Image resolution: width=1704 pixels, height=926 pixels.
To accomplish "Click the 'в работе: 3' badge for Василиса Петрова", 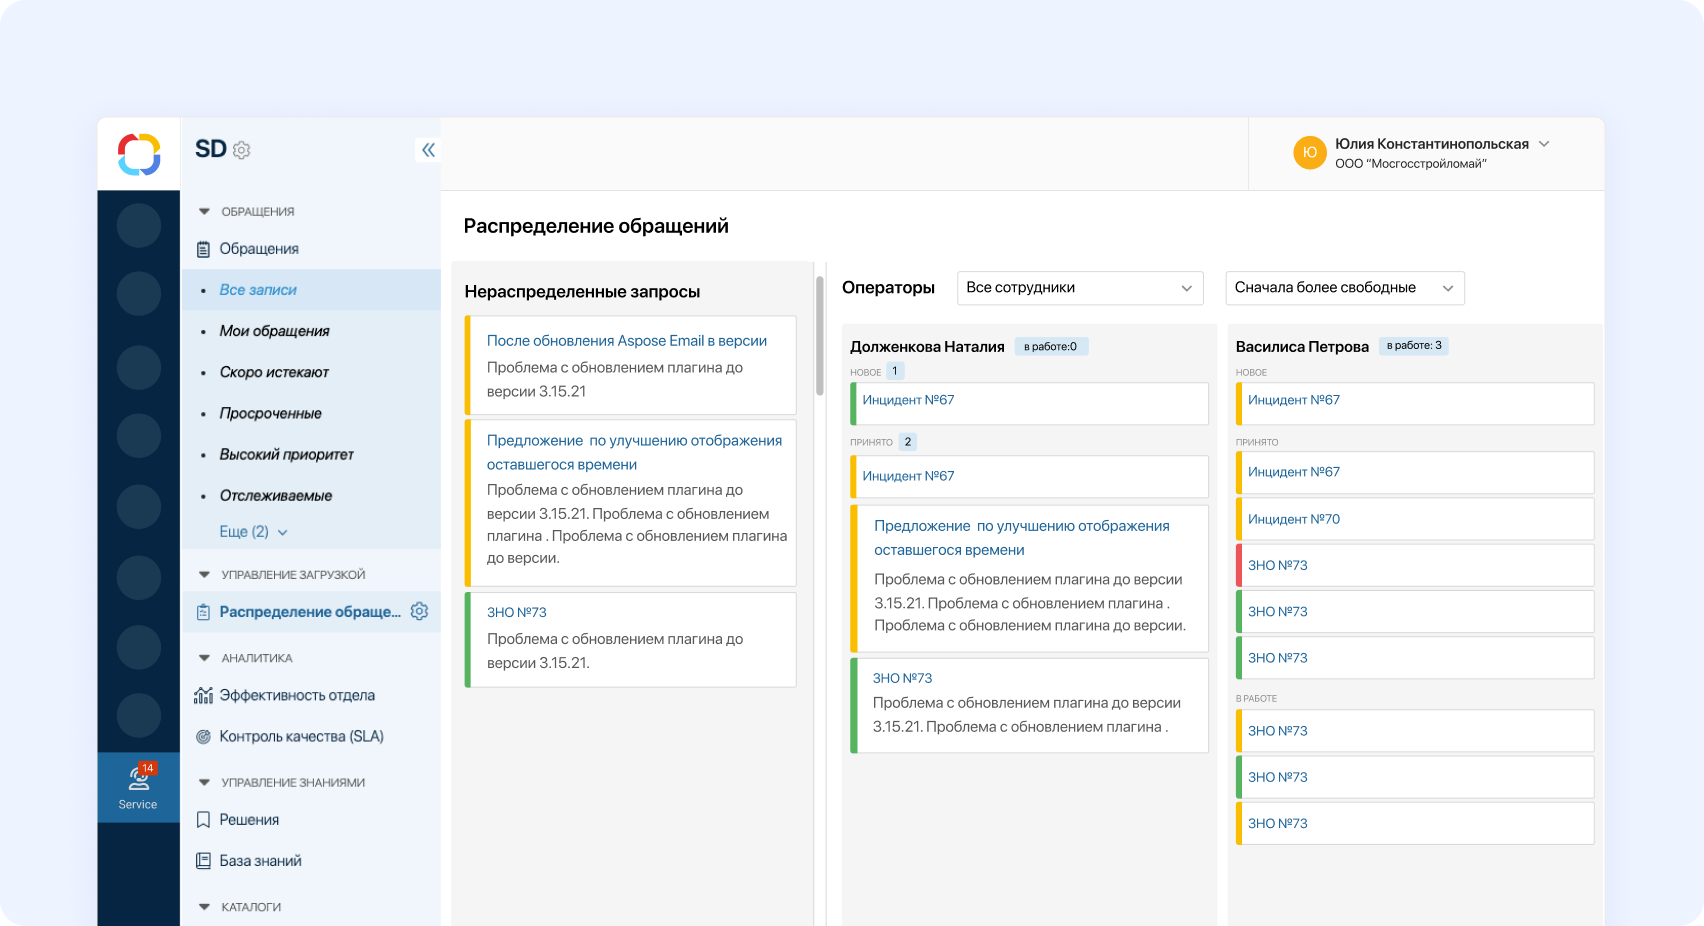I will click(x=1413, y=345).
